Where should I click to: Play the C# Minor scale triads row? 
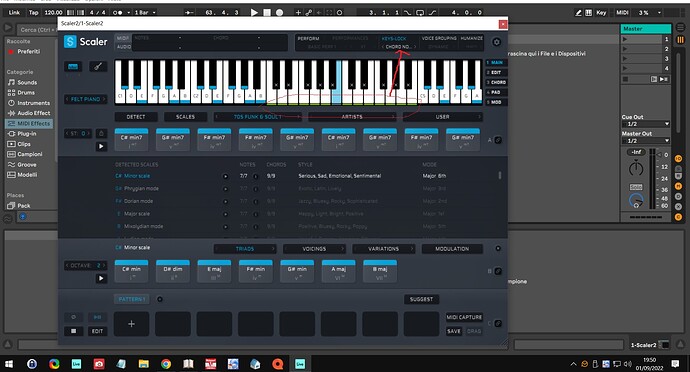(101, 278)
